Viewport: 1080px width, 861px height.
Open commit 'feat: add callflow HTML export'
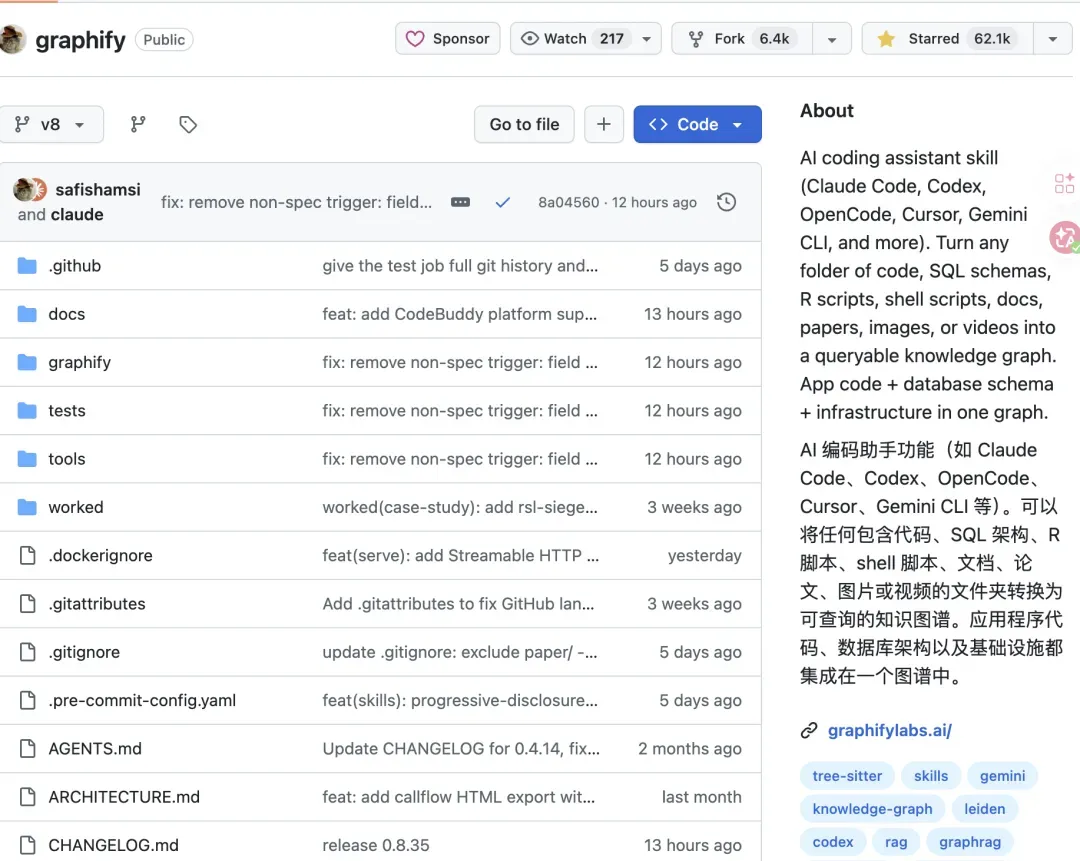[x=459, y=796]
